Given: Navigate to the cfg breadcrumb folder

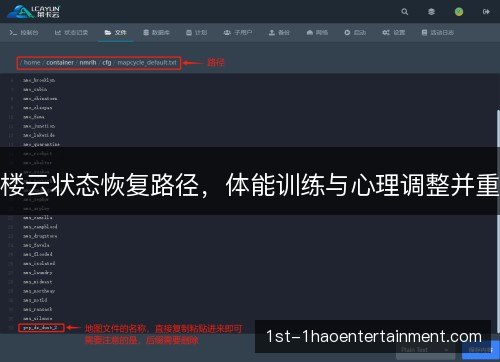Looking at the screenshot, I should pos(107,63).
